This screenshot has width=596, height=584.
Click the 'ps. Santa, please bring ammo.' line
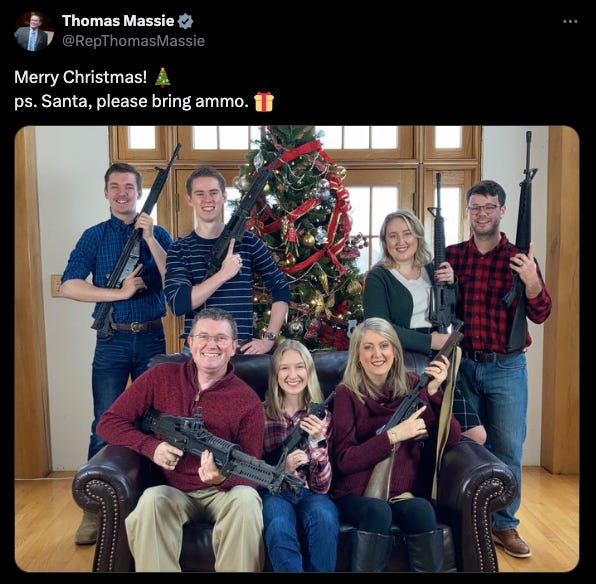tap(131, 102)
